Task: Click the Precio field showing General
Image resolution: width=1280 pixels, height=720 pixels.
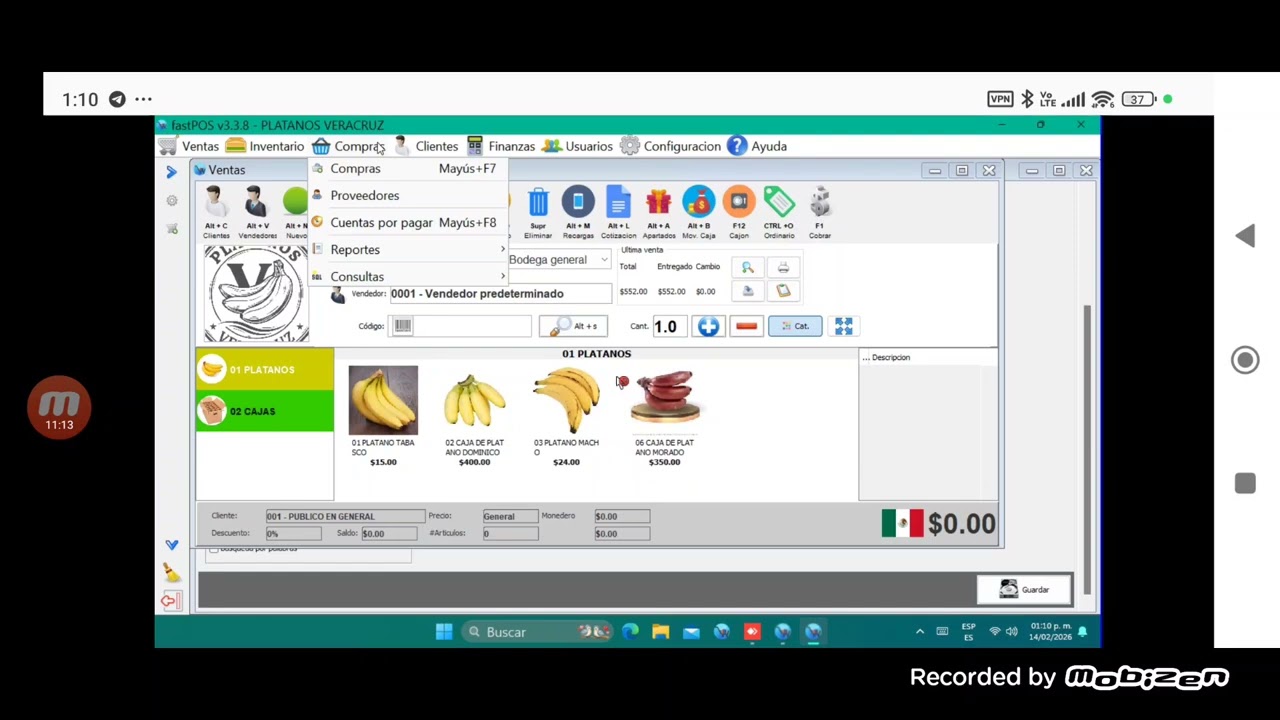Action: point(510,516)
